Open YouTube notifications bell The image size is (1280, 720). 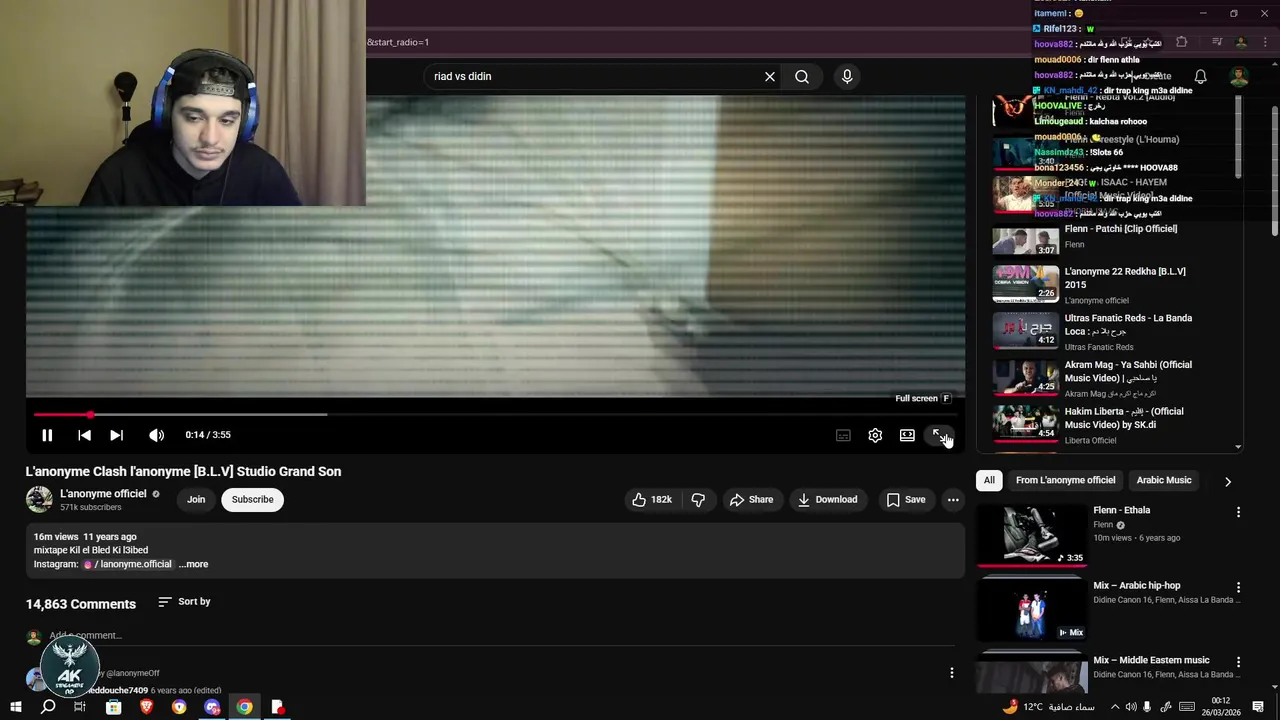point(1201,76)
